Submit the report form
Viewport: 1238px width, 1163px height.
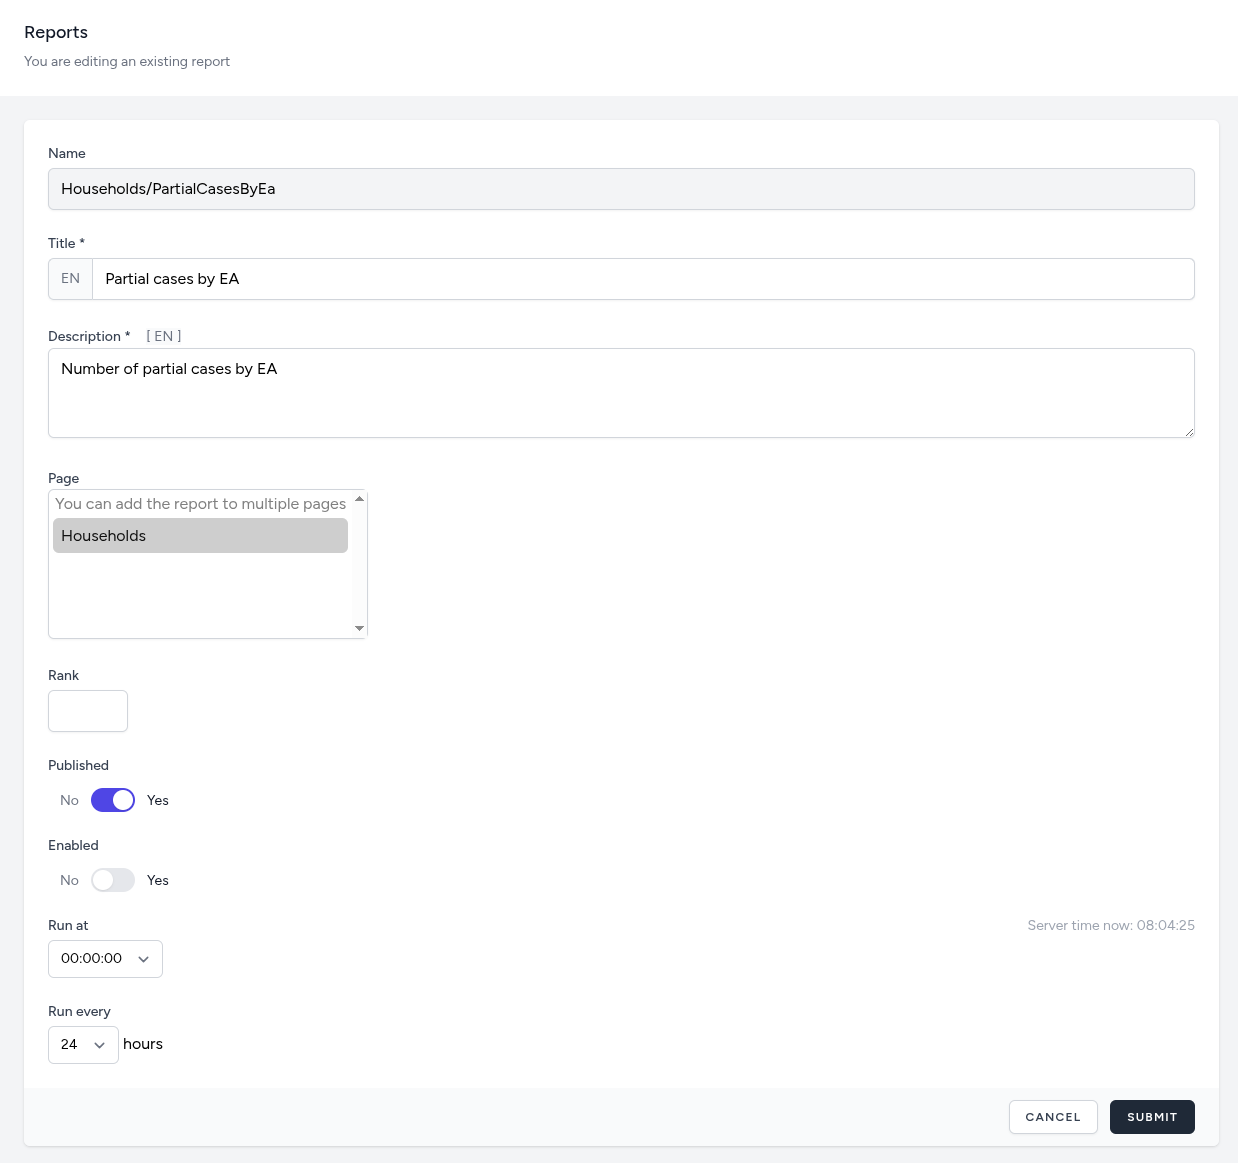tap(1152, 1117)
